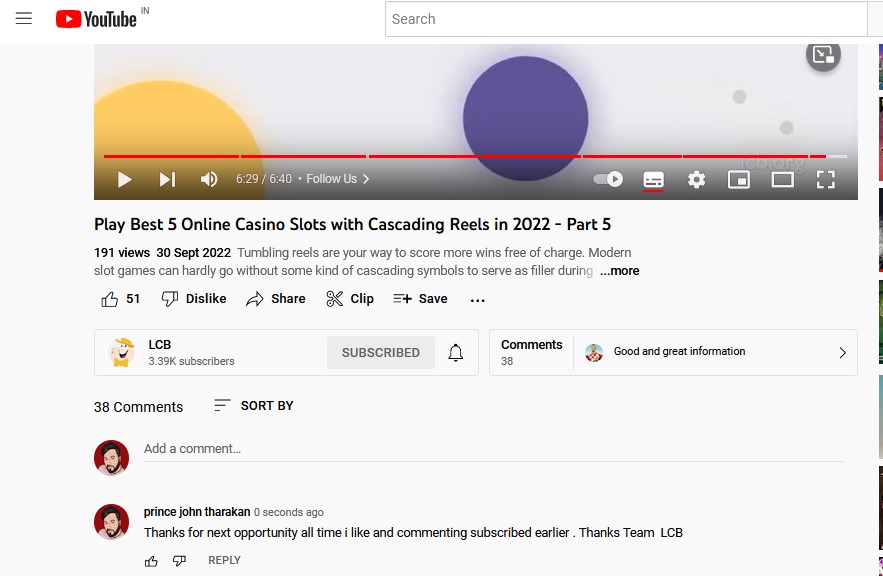The height and width of the screenshot is (576, 883).
Task: Click the video title text
Action: click(352, 224)
